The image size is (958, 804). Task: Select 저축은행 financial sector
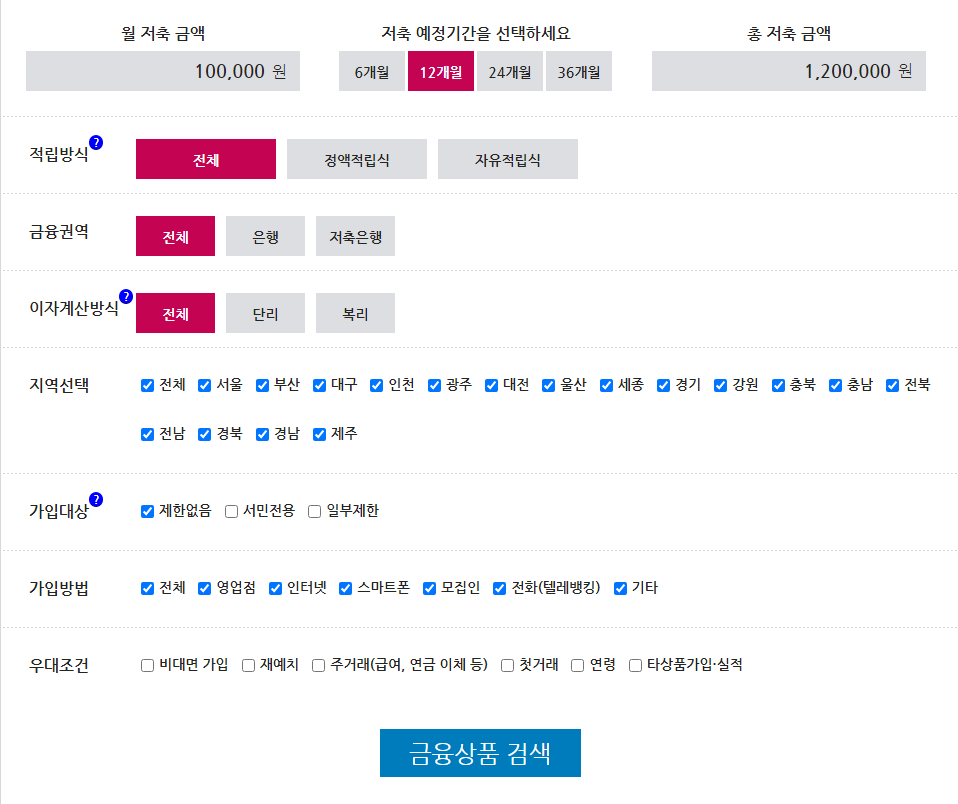[355, 235]
